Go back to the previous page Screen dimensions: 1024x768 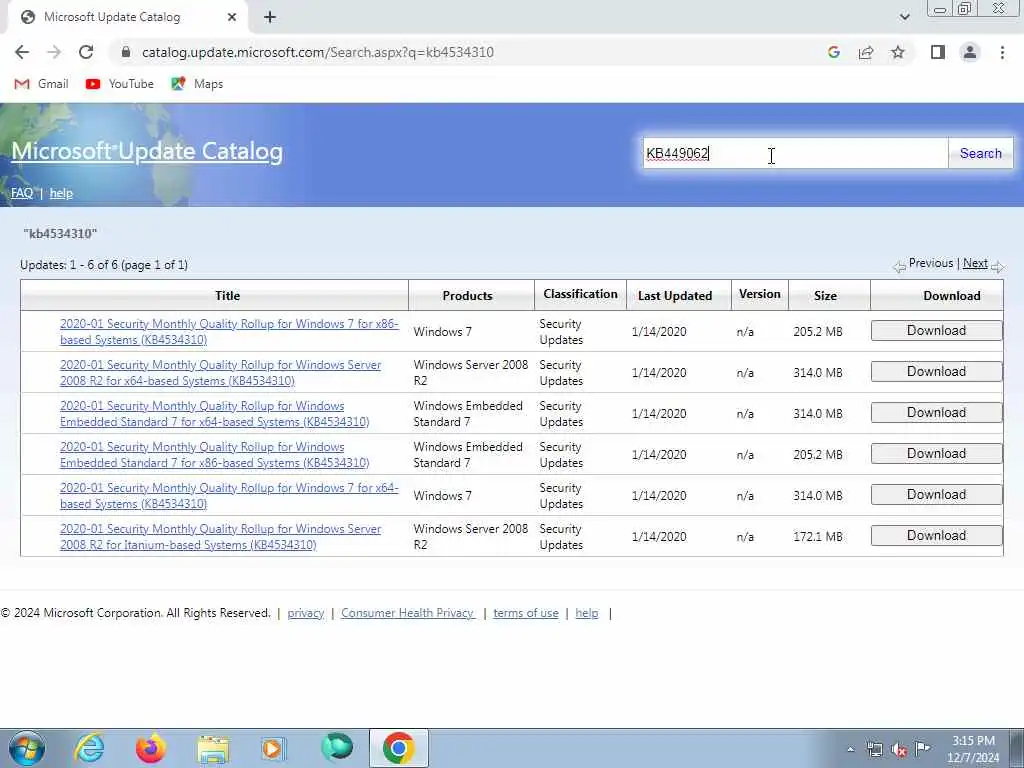pyautogui.click(x=22, y=52)
